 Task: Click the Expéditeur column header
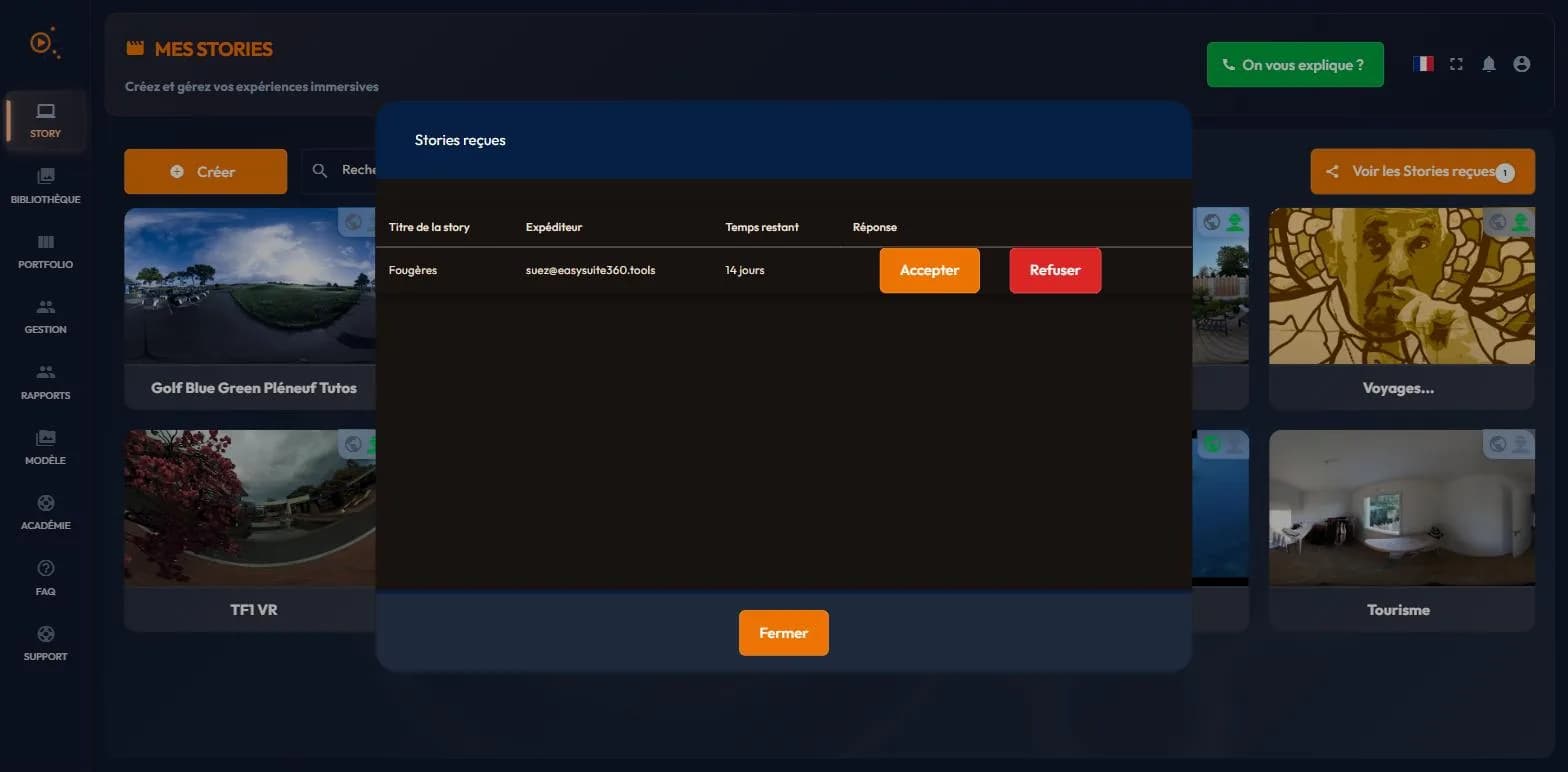(554, 227)
